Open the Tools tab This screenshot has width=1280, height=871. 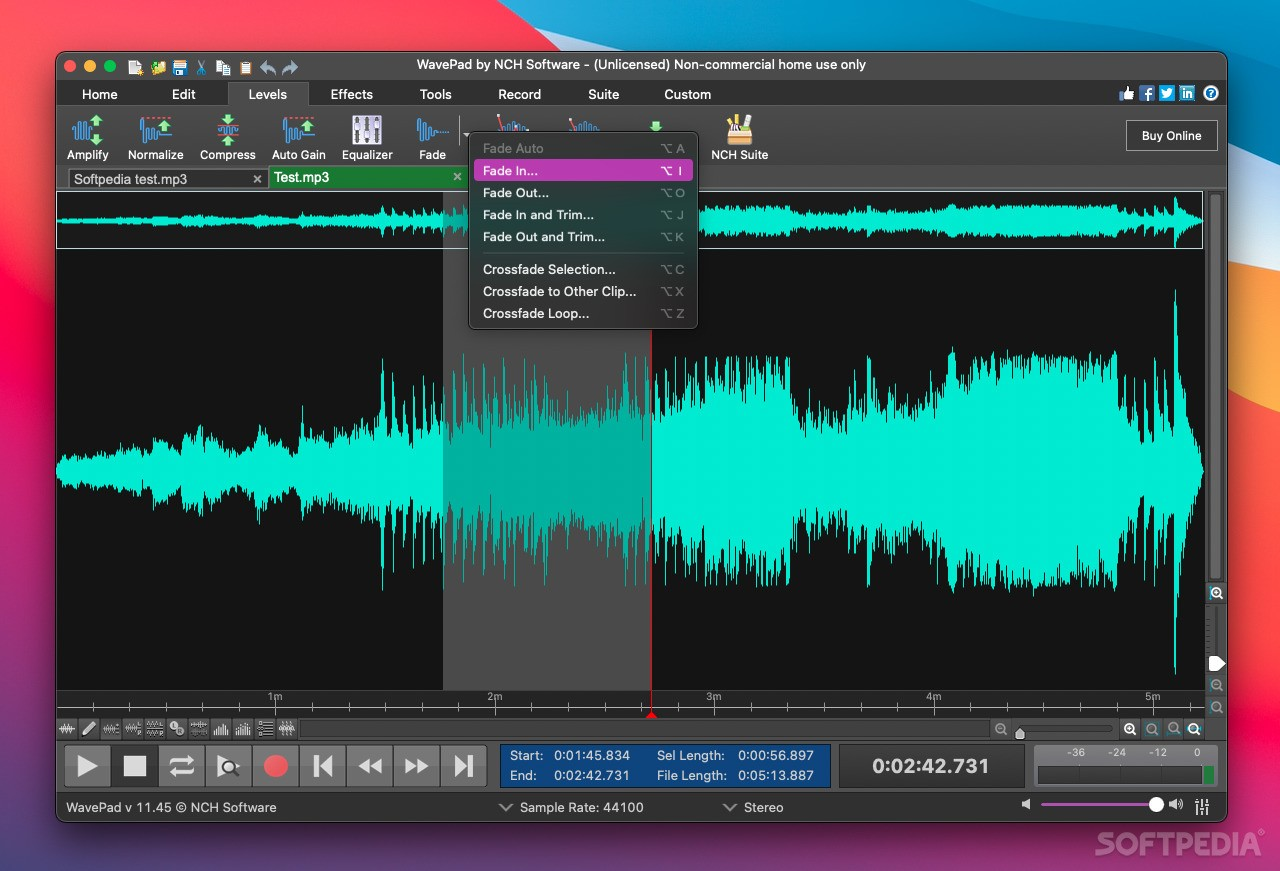point(436,94)
